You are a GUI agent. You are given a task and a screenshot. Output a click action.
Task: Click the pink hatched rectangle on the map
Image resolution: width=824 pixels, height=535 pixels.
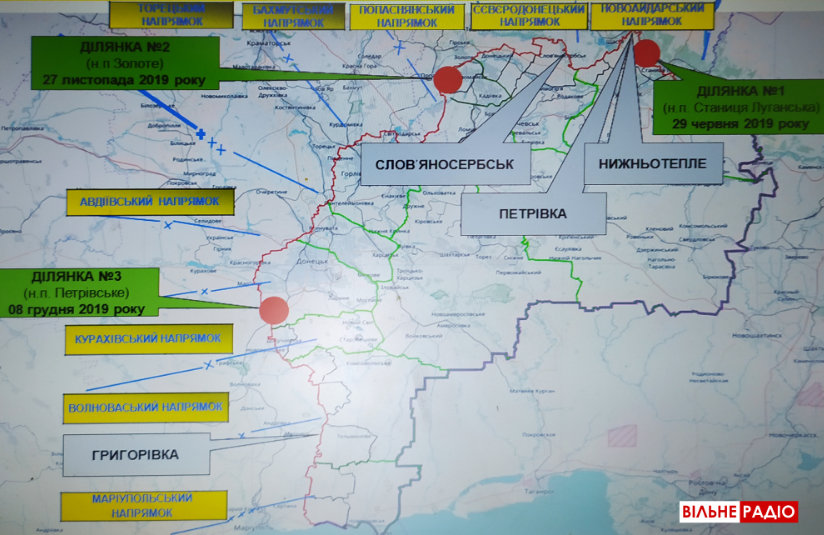click(x=623, y=435)
